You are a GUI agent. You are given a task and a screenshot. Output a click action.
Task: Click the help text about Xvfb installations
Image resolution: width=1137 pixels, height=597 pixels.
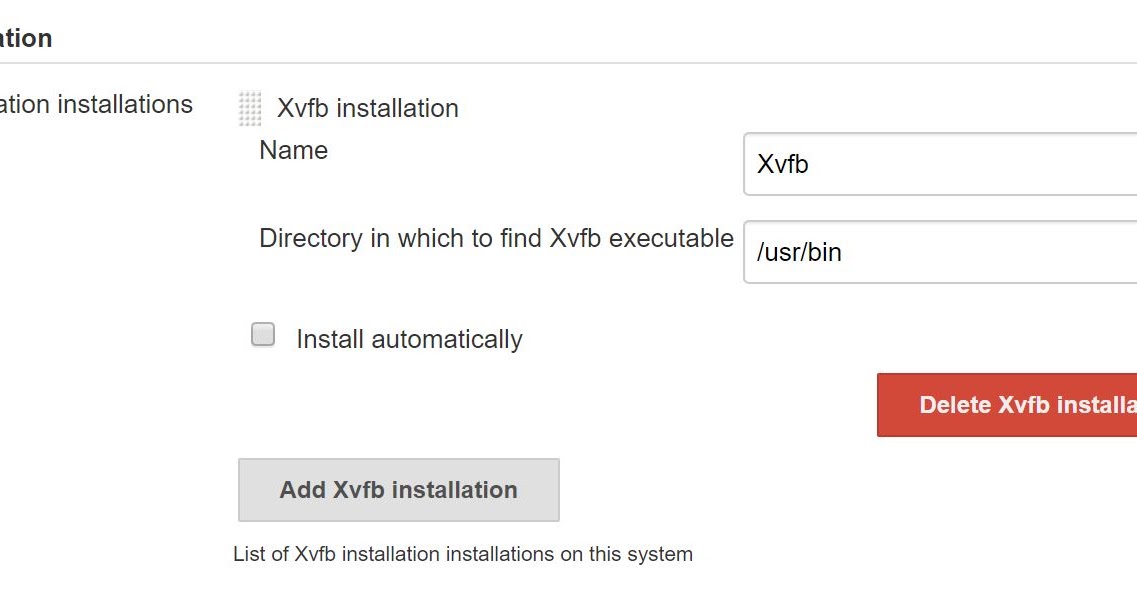(464, 554)
